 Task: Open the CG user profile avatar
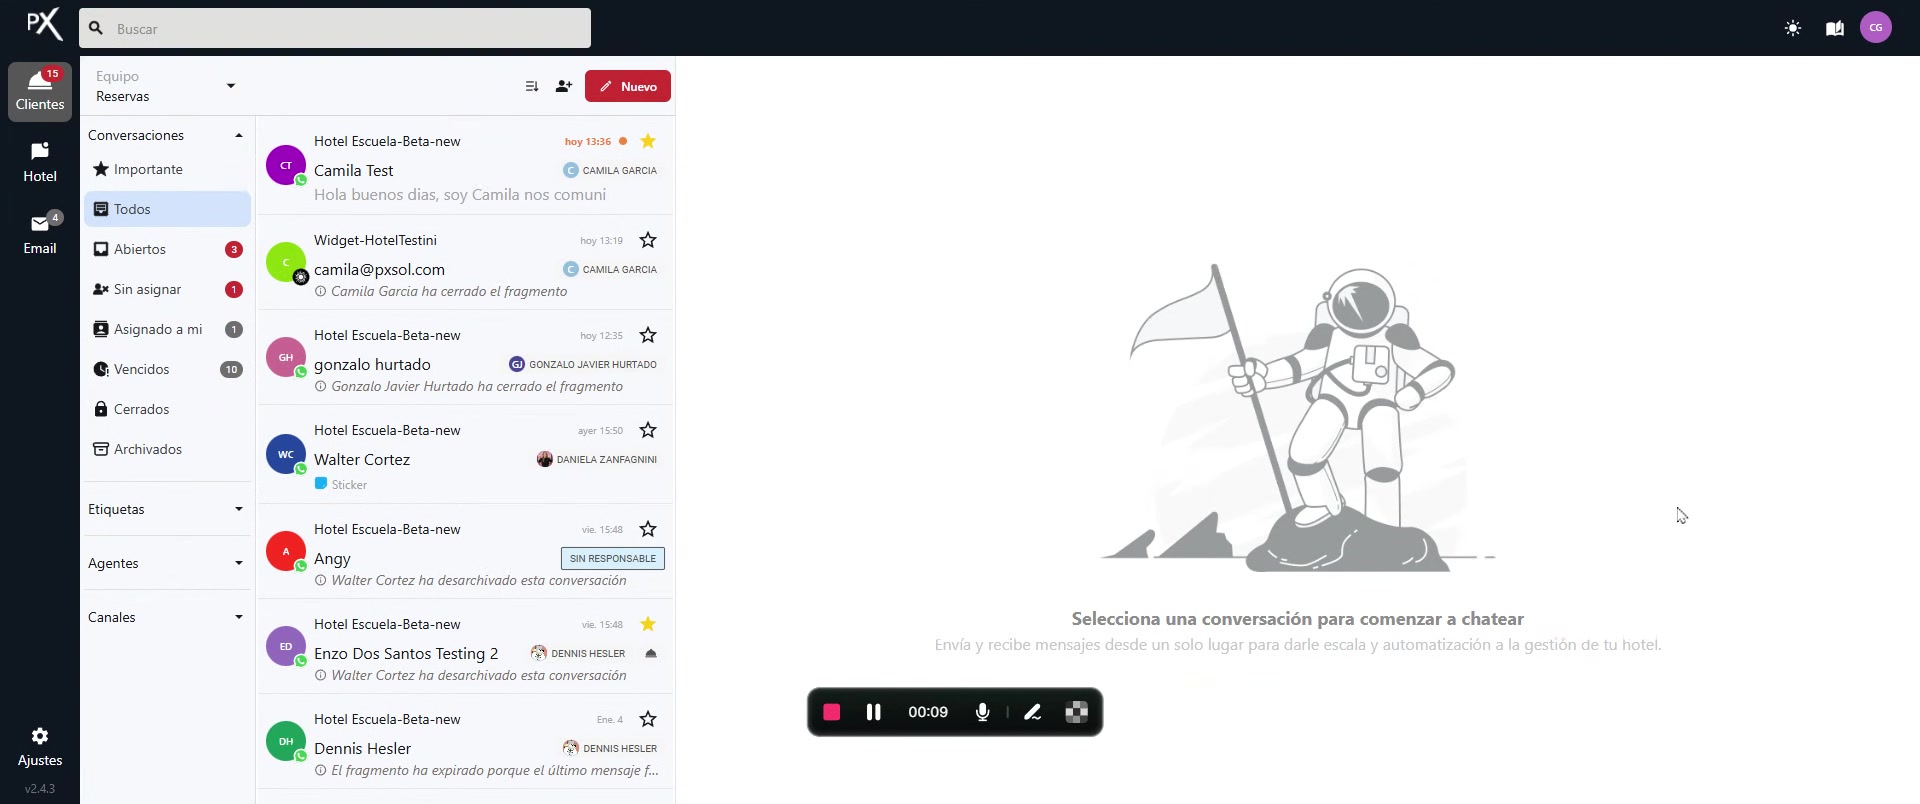[1875, 28]
